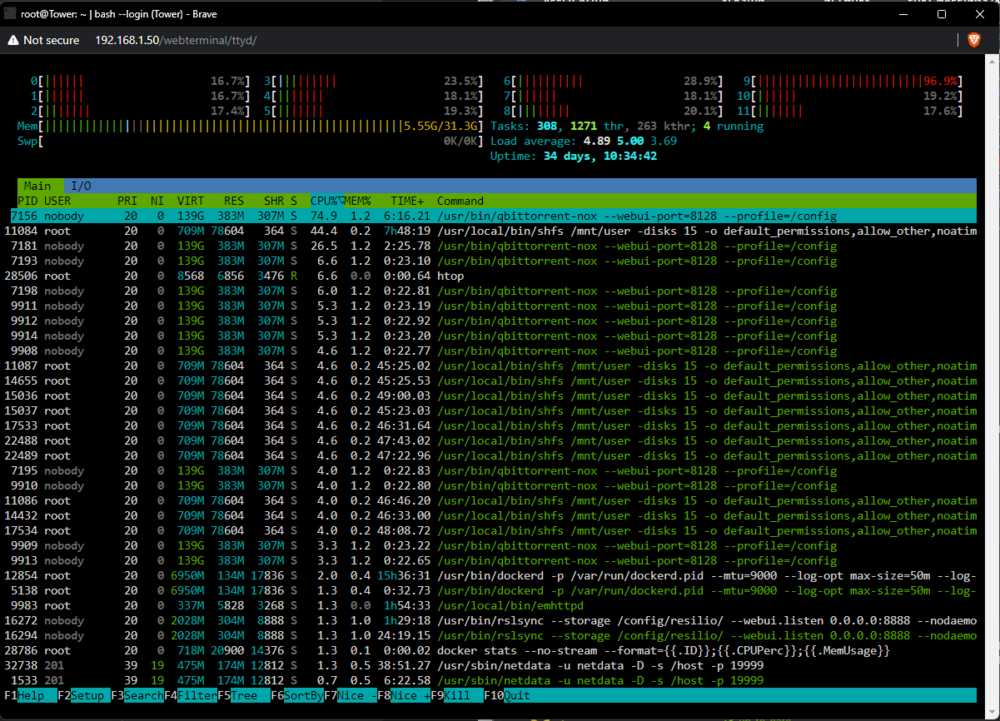Click the Swp meter showing 0K/0K
The image size is (1000, 721).
250,141
